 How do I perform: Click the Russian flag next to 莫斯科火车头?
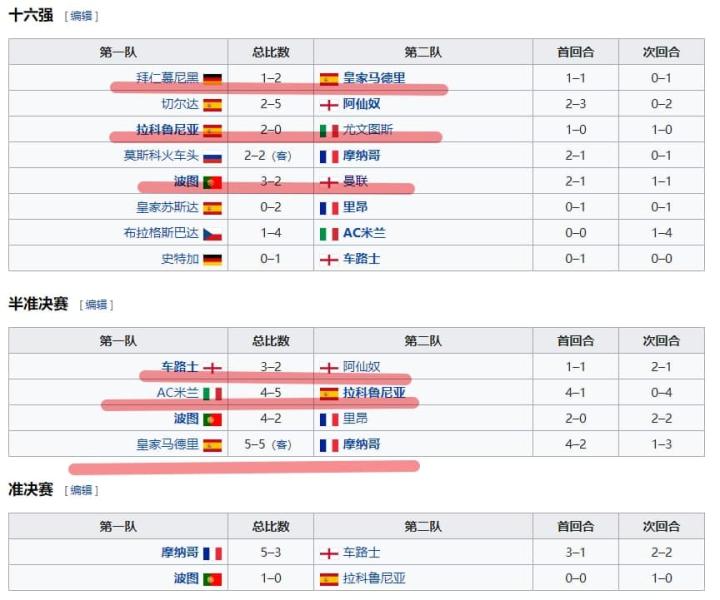212,156
